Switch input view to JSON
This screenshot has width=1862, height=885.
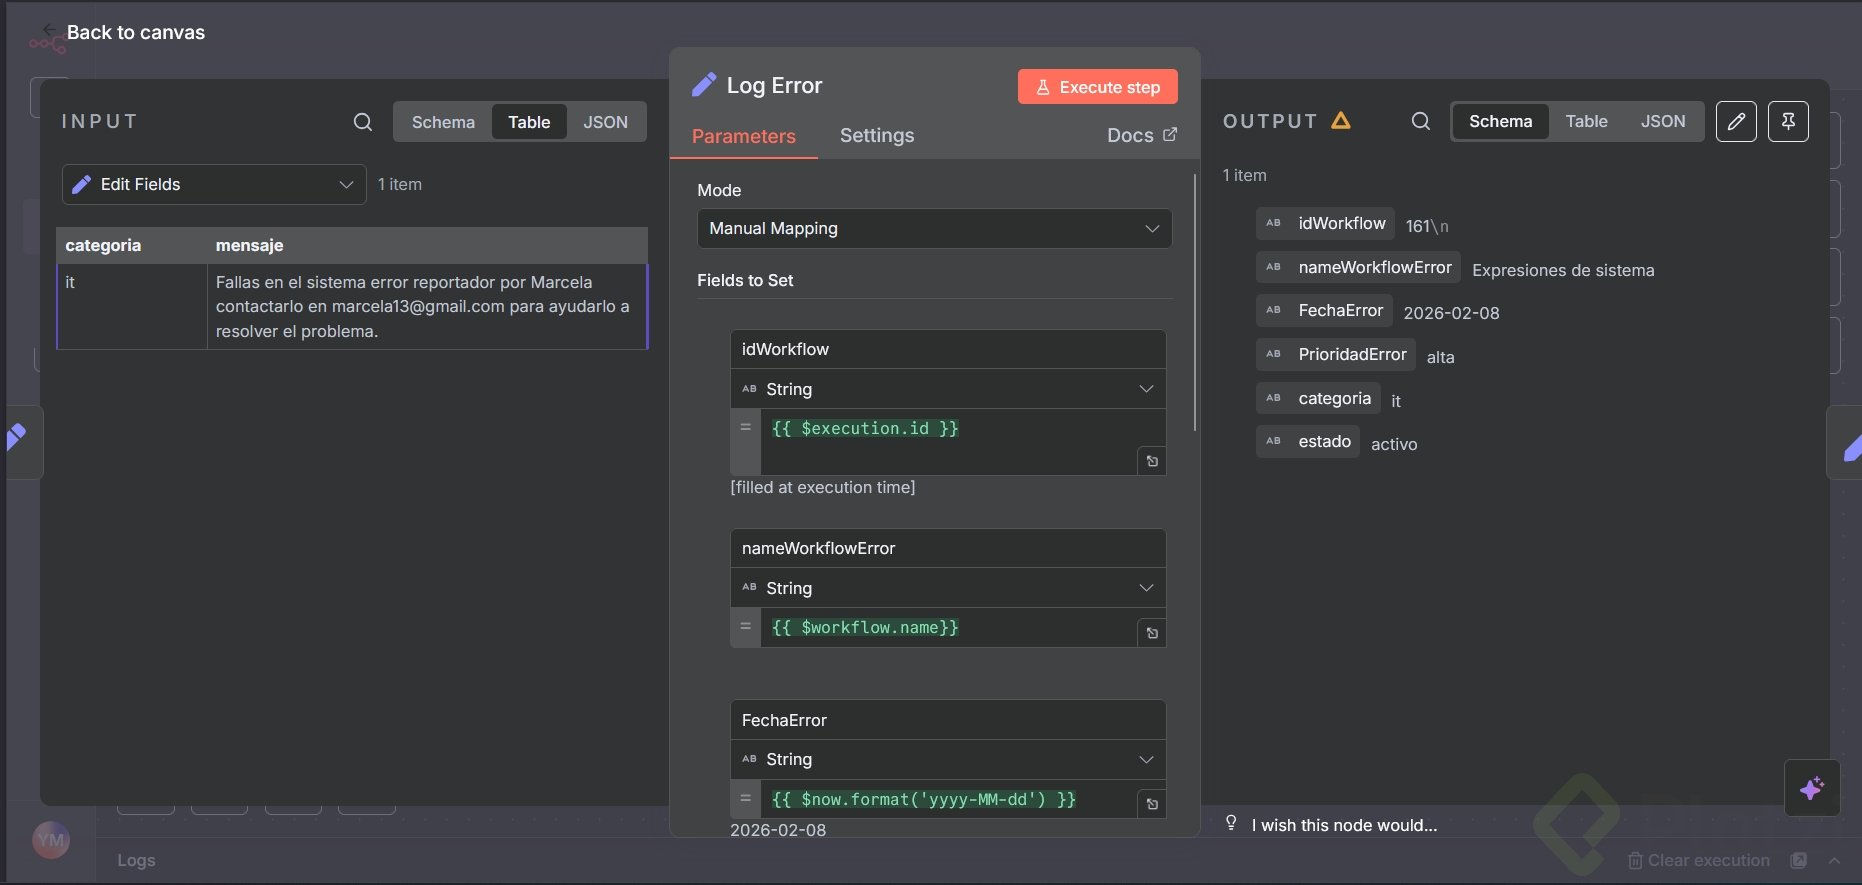pyautogui.click(x=605, y=122)
